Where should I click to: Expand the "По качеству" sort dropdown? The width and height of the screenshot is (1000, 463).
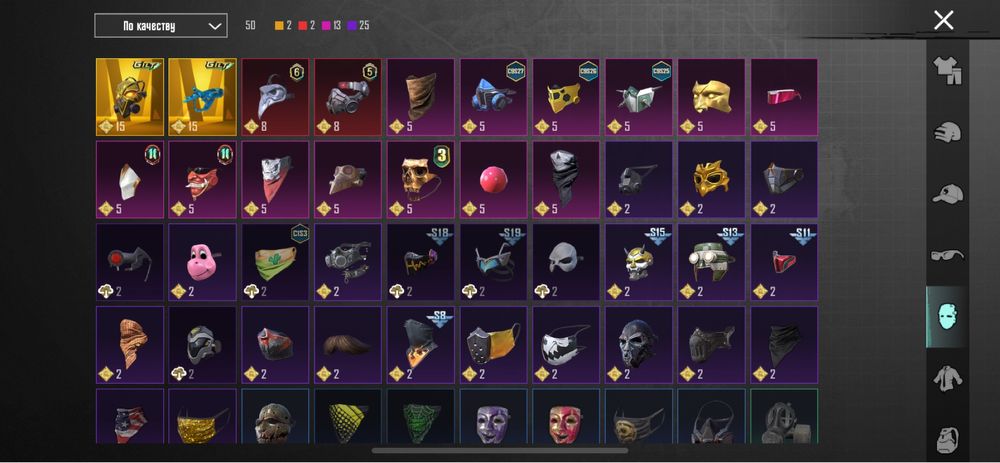pyautogui.click(x=161, y=26)
